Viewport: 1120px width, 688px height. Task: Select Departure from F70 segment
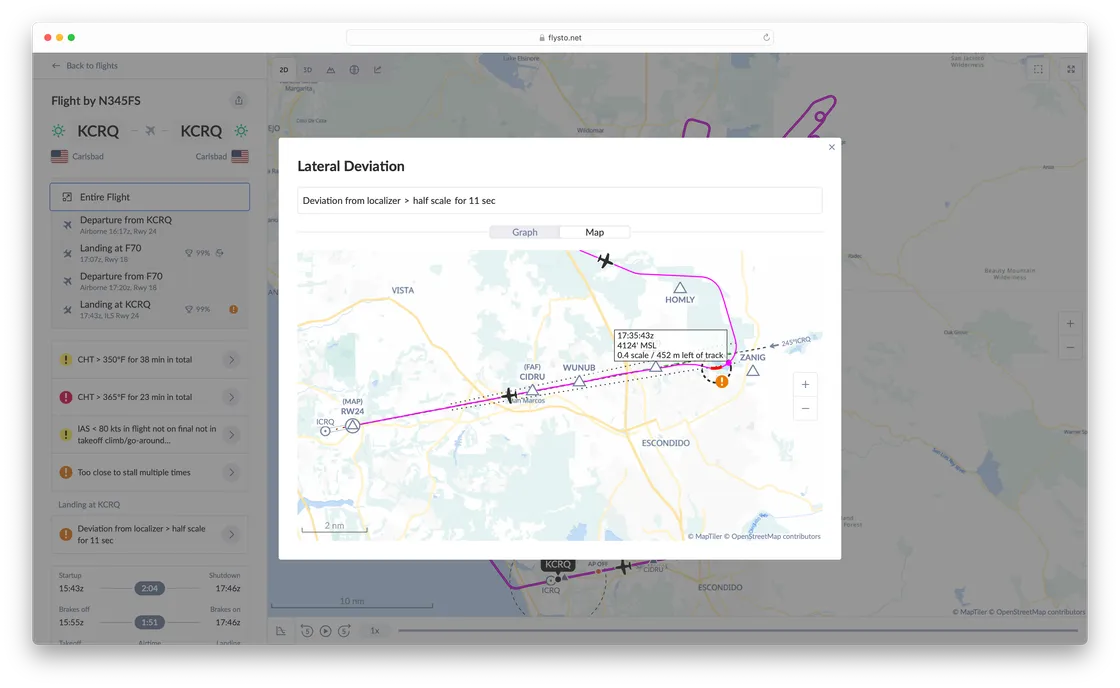(150, 281)
